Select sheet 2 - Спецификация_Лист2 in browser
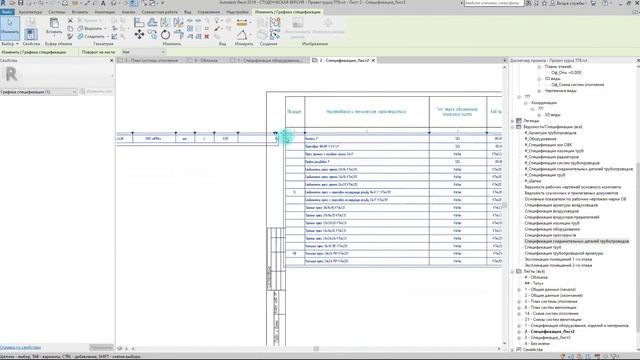This screenshot has width=640, height=360. point(549,332)
